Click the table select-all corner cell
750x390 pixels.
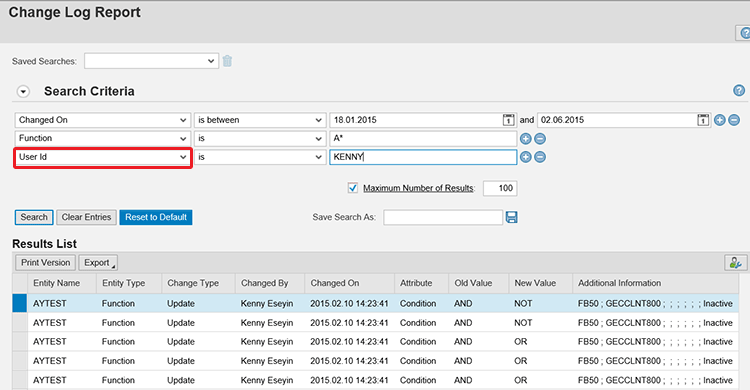[x=20, y=283]
